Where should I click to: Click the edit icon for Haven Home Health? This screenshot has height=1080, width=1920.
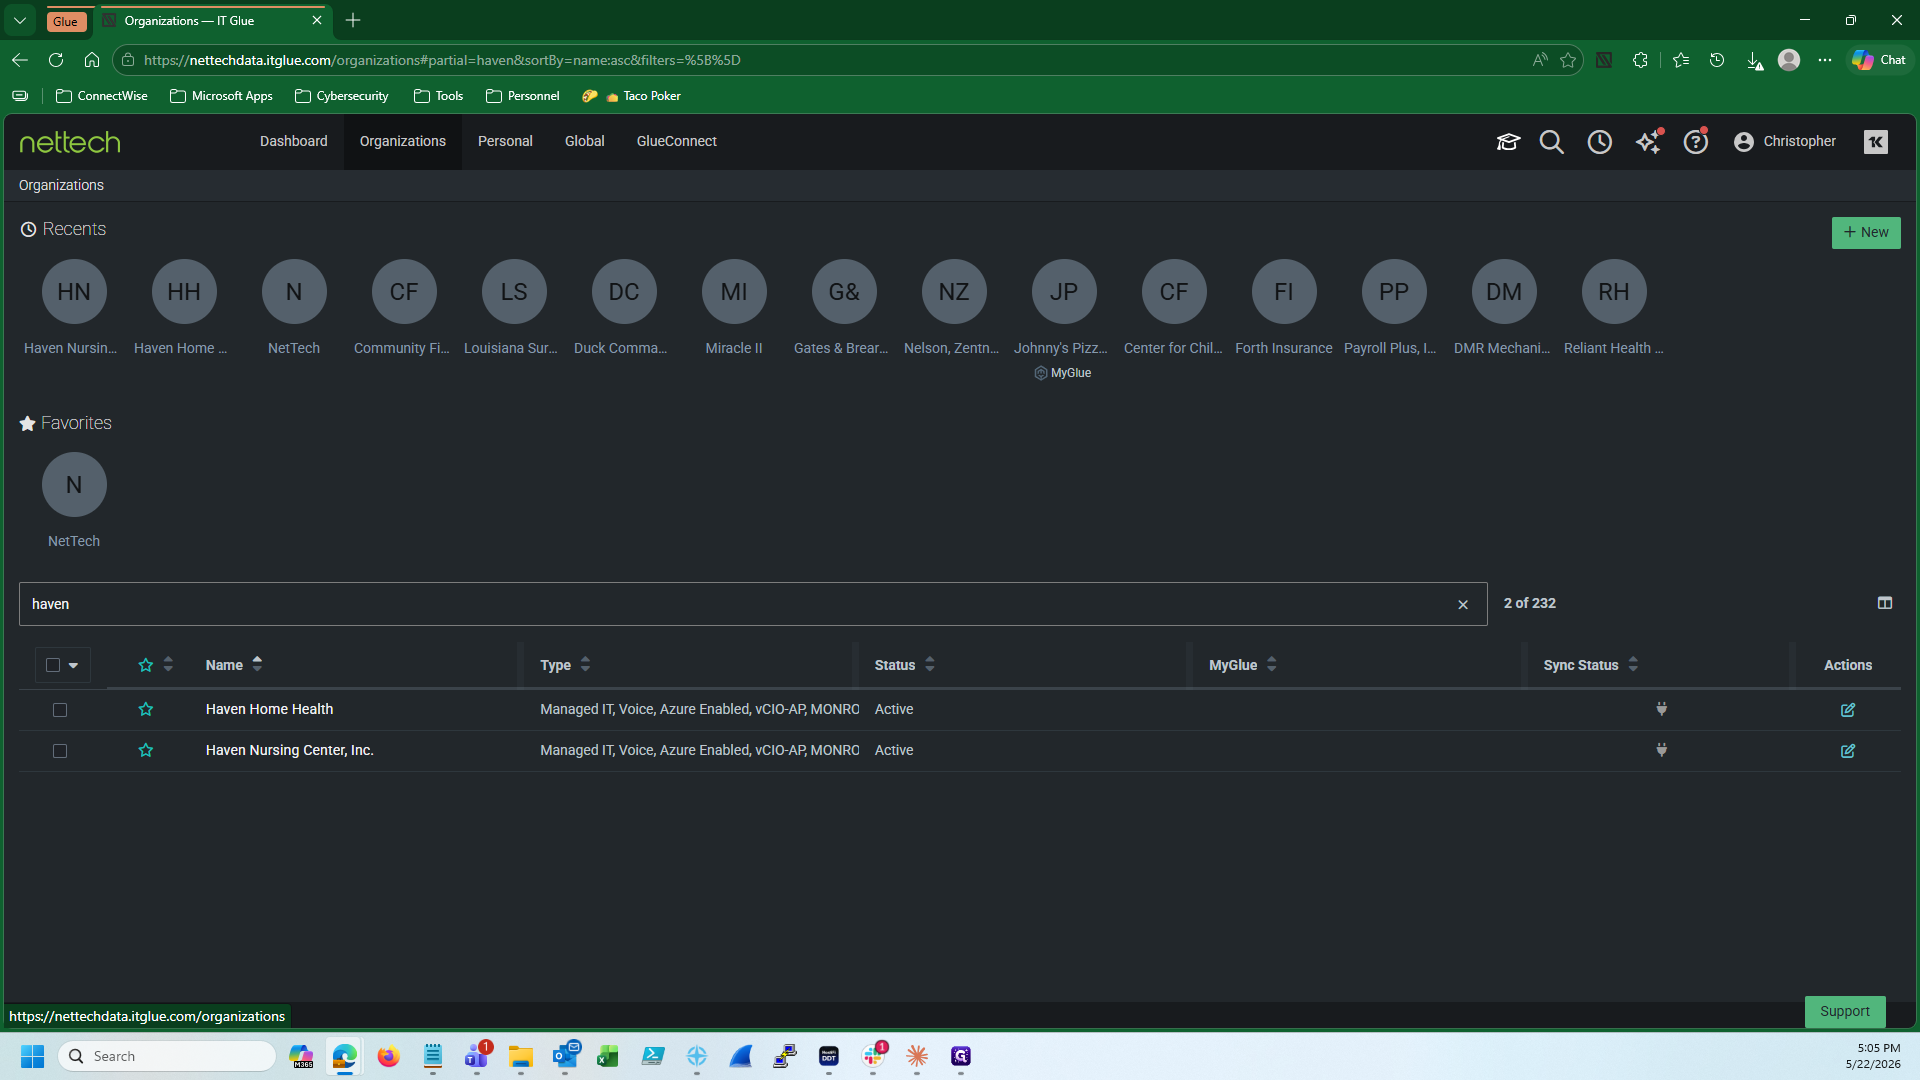click(1848, 710)
